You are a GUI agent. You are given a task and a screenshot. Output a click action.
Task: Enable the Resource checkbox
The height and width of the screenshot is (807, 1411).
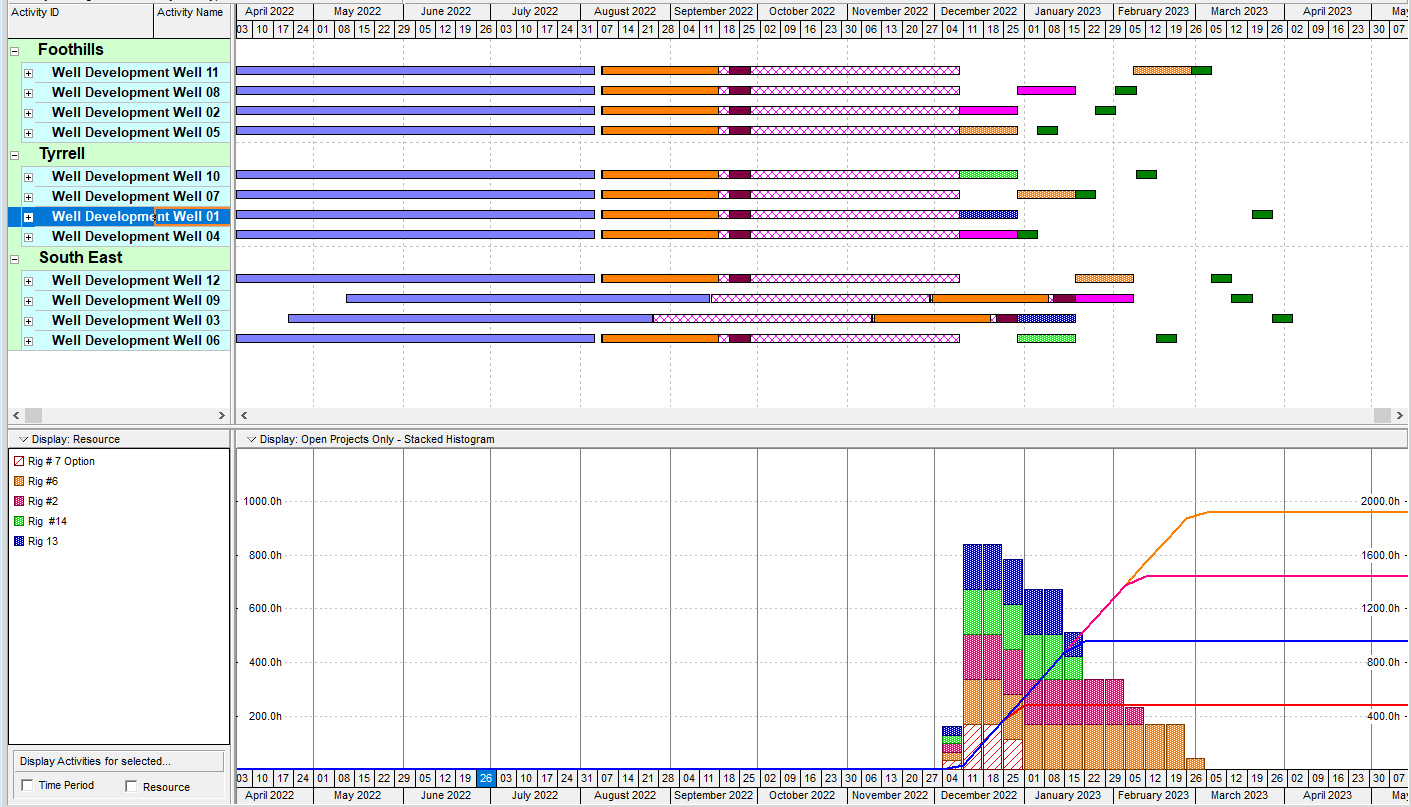click(131, 786)
